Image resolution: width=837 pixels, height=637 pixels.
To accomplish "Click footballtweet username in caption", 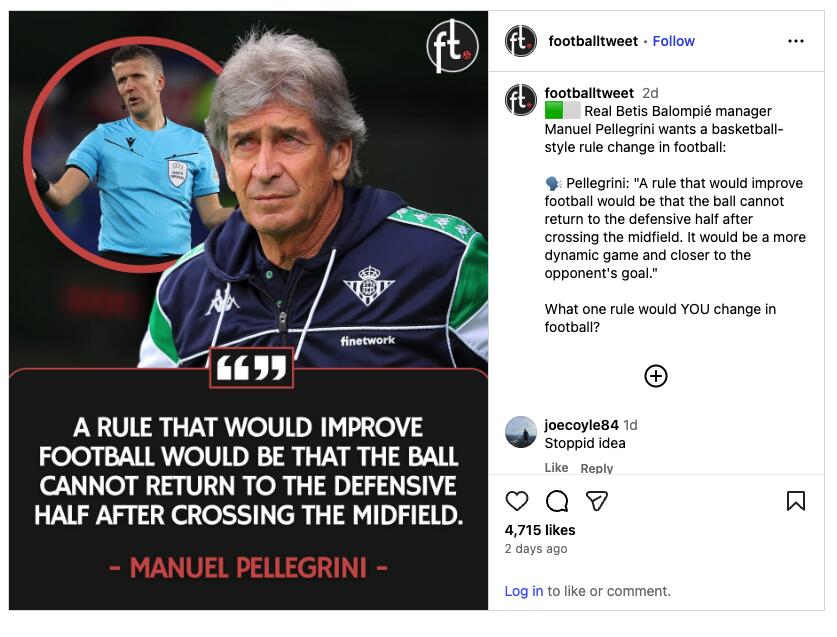I will [589, 93].
